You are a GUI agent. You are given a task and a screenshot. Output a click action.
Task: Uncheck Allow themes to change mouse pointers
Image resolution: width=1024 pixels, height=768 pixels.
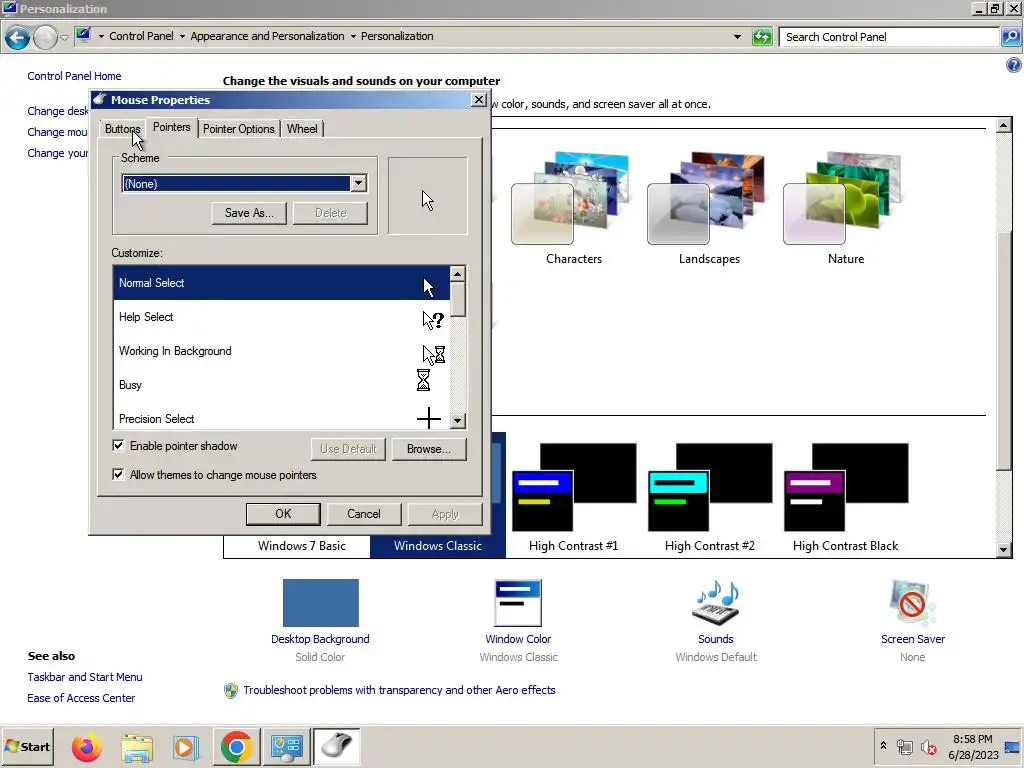118,474
